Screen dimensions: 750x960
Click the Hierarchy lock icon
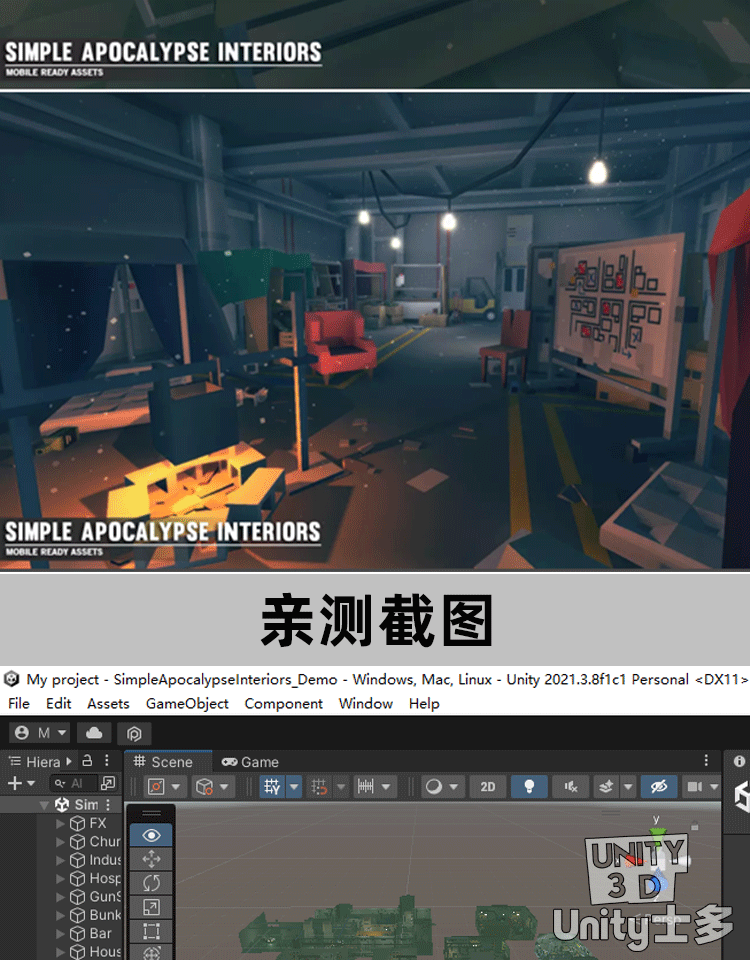[88, 761]
